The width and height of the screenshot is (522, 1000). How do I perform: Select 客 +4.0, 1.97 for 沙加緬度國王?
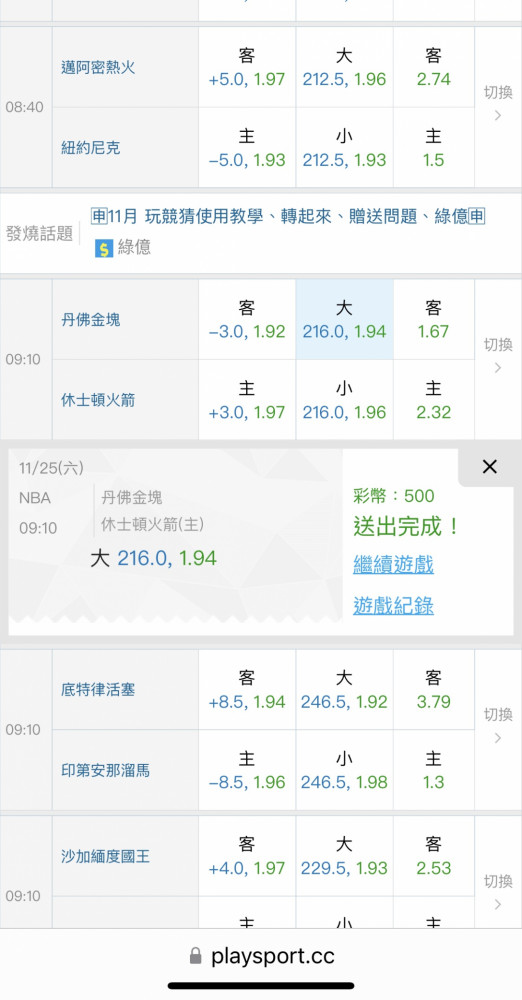click(x=247, y=856)
